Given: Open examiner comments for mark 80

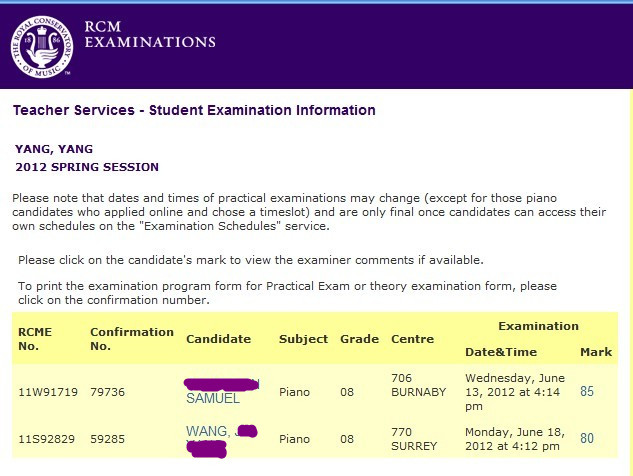Looking at the screenshot, I should (587, 438).
